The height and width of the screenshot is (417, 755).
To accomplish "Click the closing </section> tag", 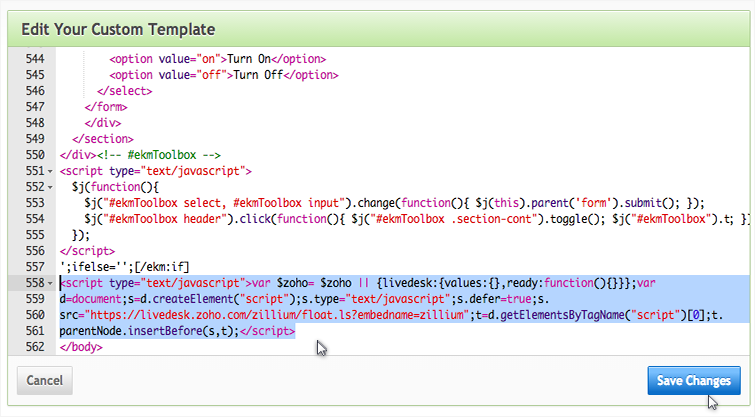I will coord(103,139).
